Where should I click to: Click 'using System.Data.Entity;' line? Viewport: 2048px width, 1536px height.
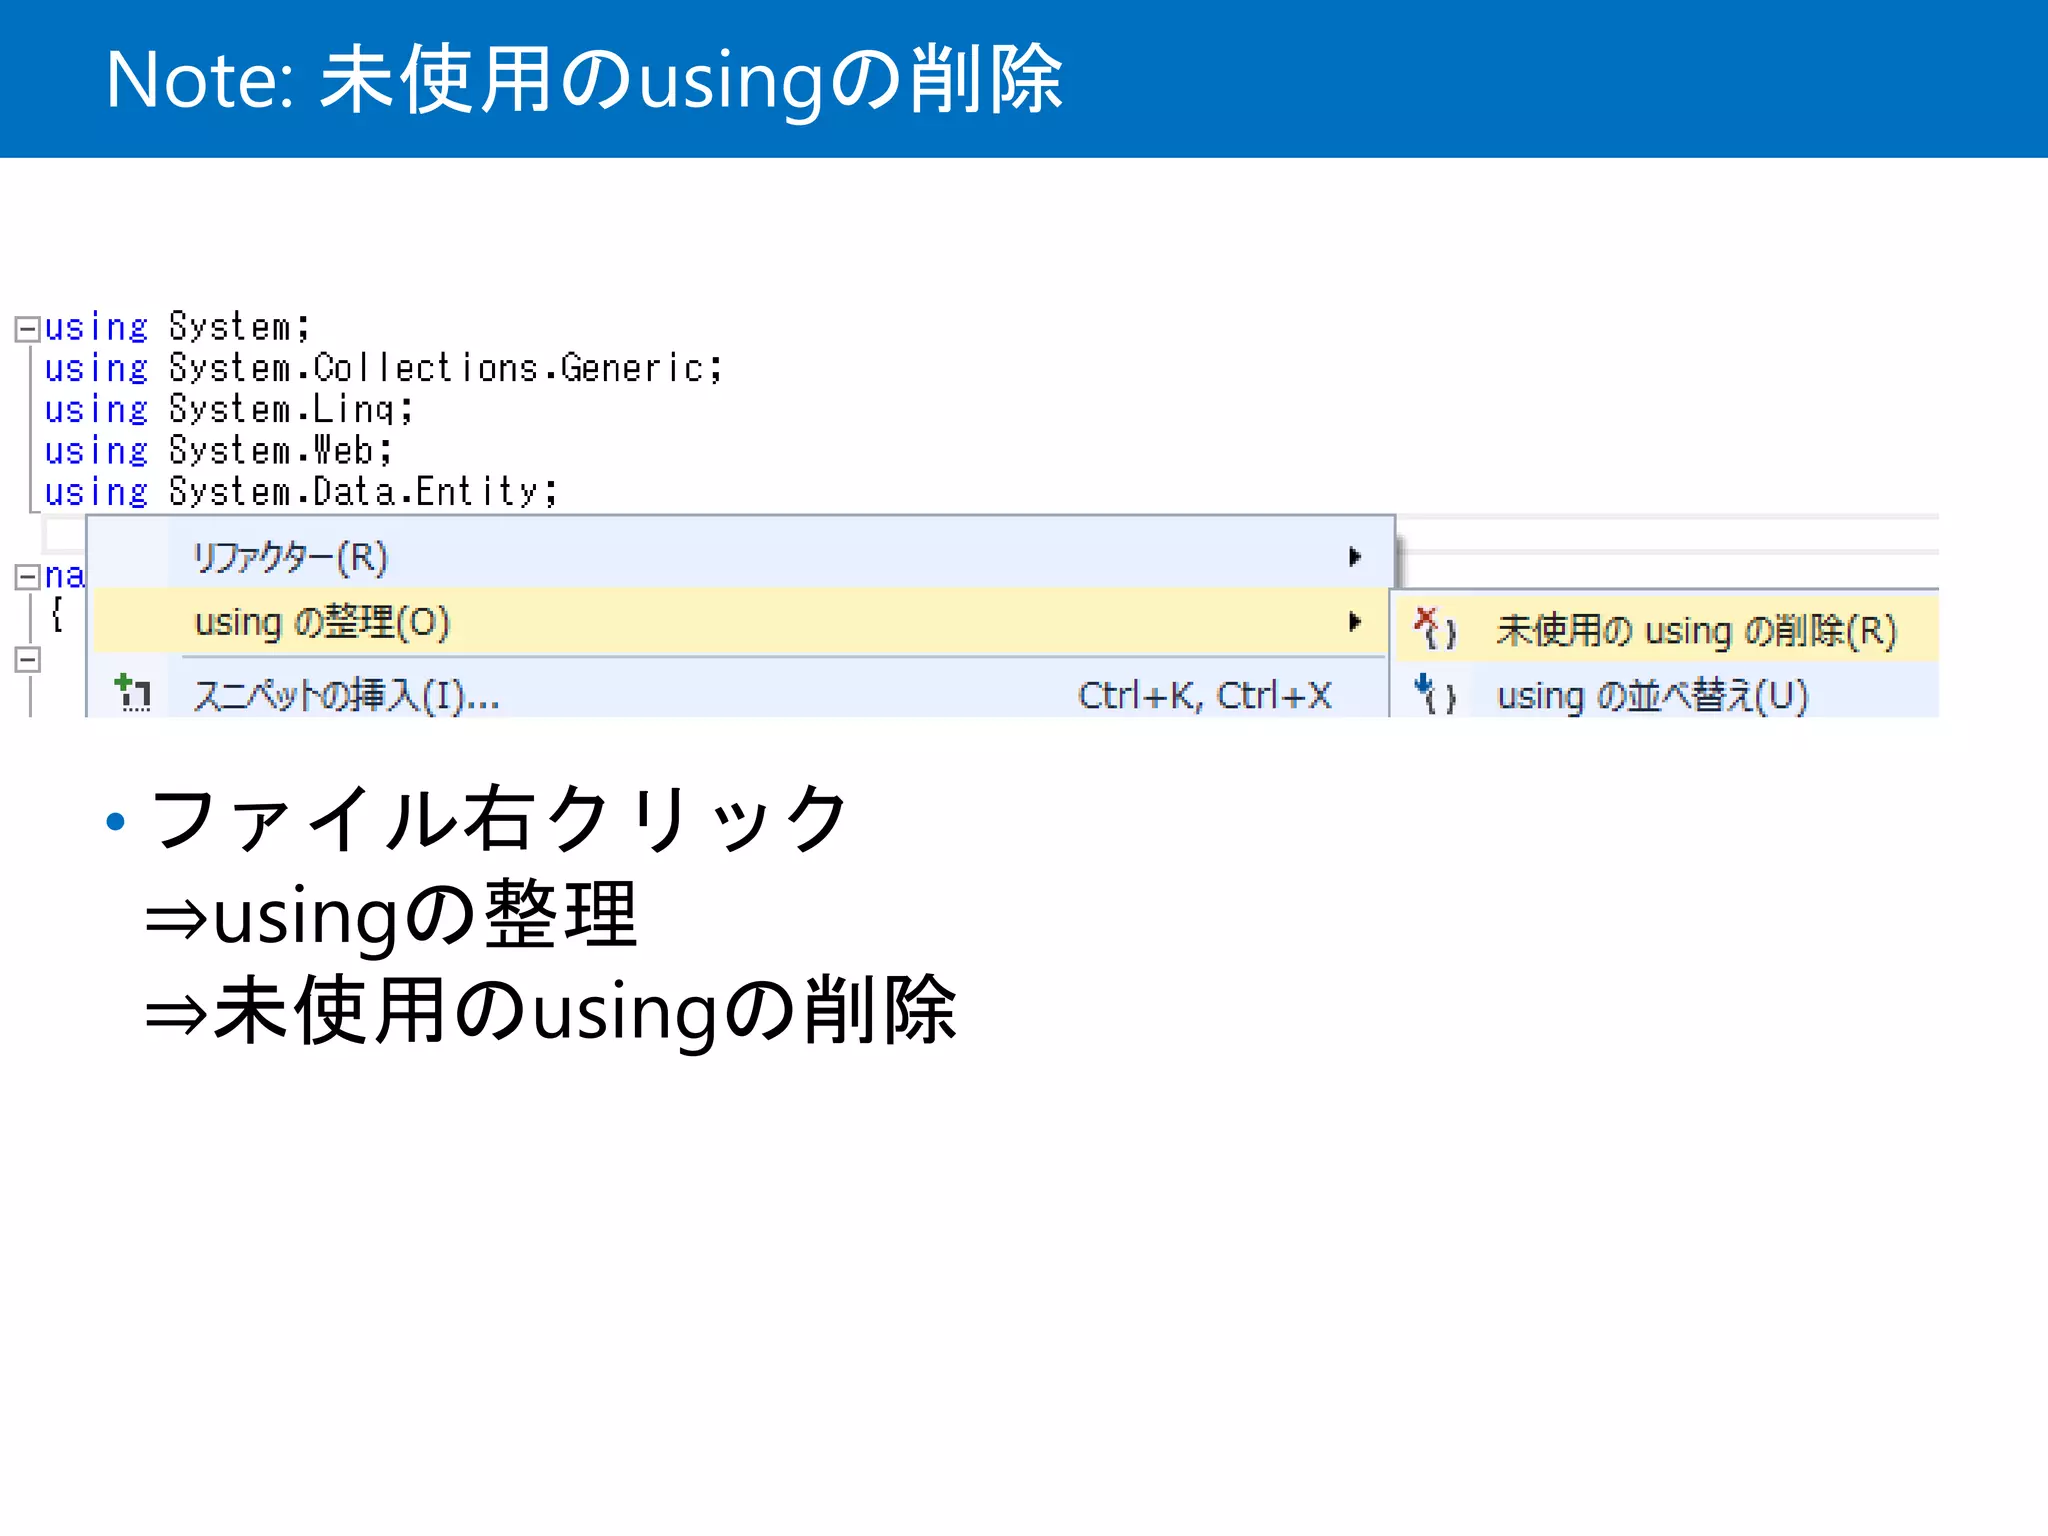[x=301, y=493]
